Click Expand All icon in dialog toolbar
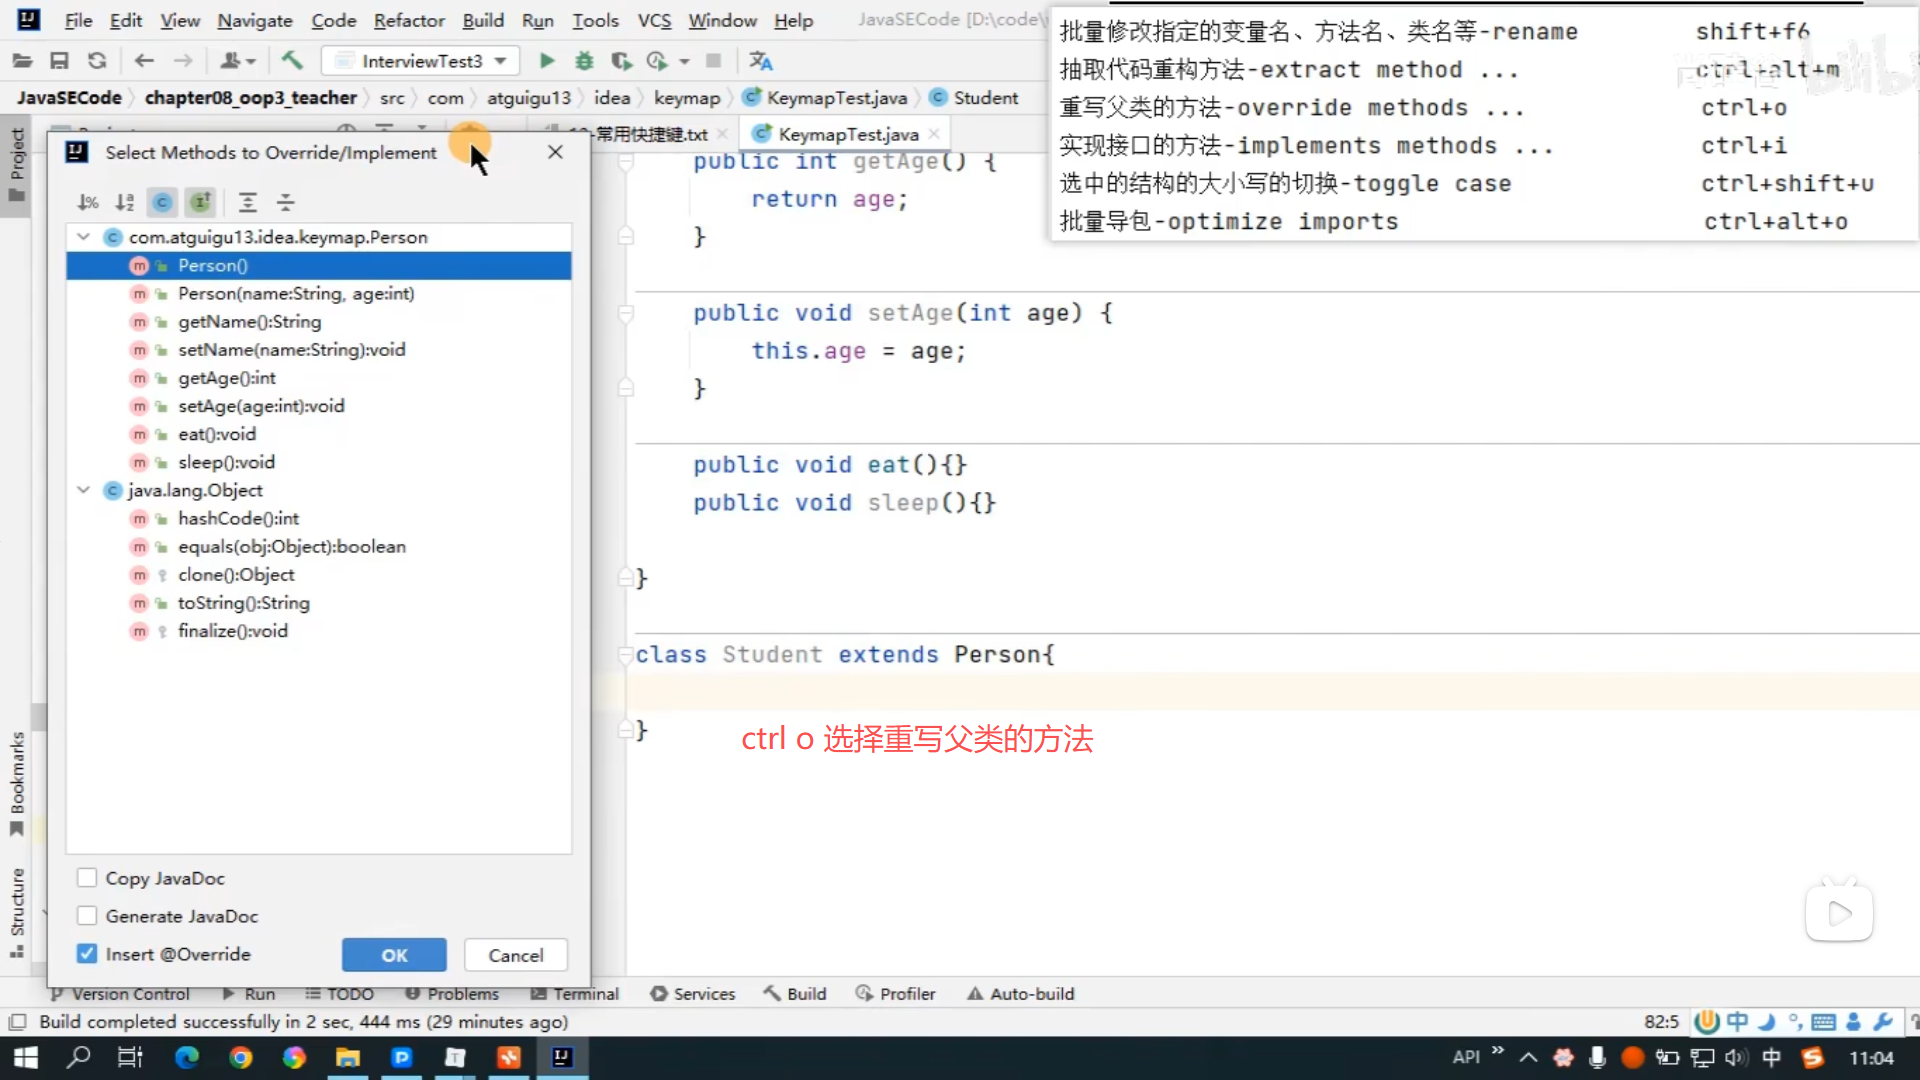 click(248, 203)
